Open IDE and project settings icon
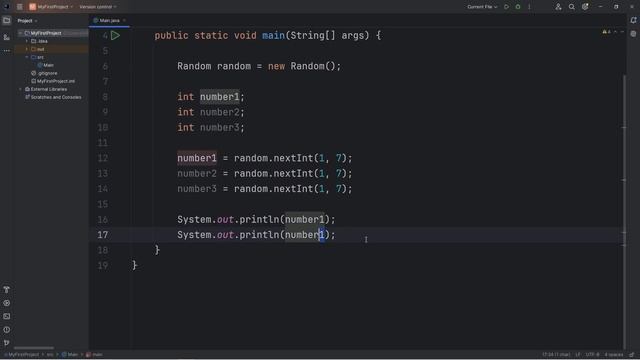640x360 pixels. click(585, 7)
